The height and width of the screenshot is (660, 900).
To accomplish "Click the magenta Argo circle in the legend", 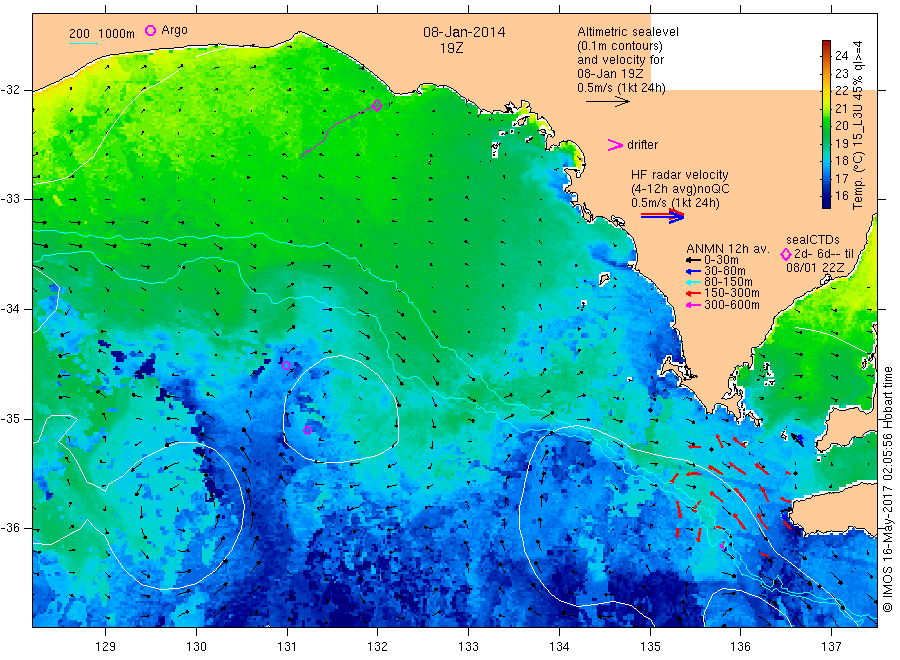I will [x=150, y=30].
